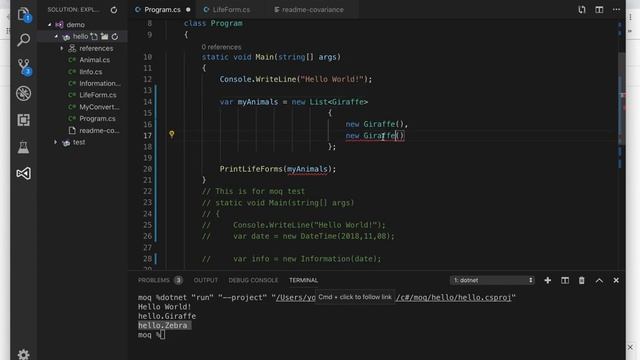Screen dimensions: 640x360
Task: Open the Search view in activity bar
Action: pos(23,40)
